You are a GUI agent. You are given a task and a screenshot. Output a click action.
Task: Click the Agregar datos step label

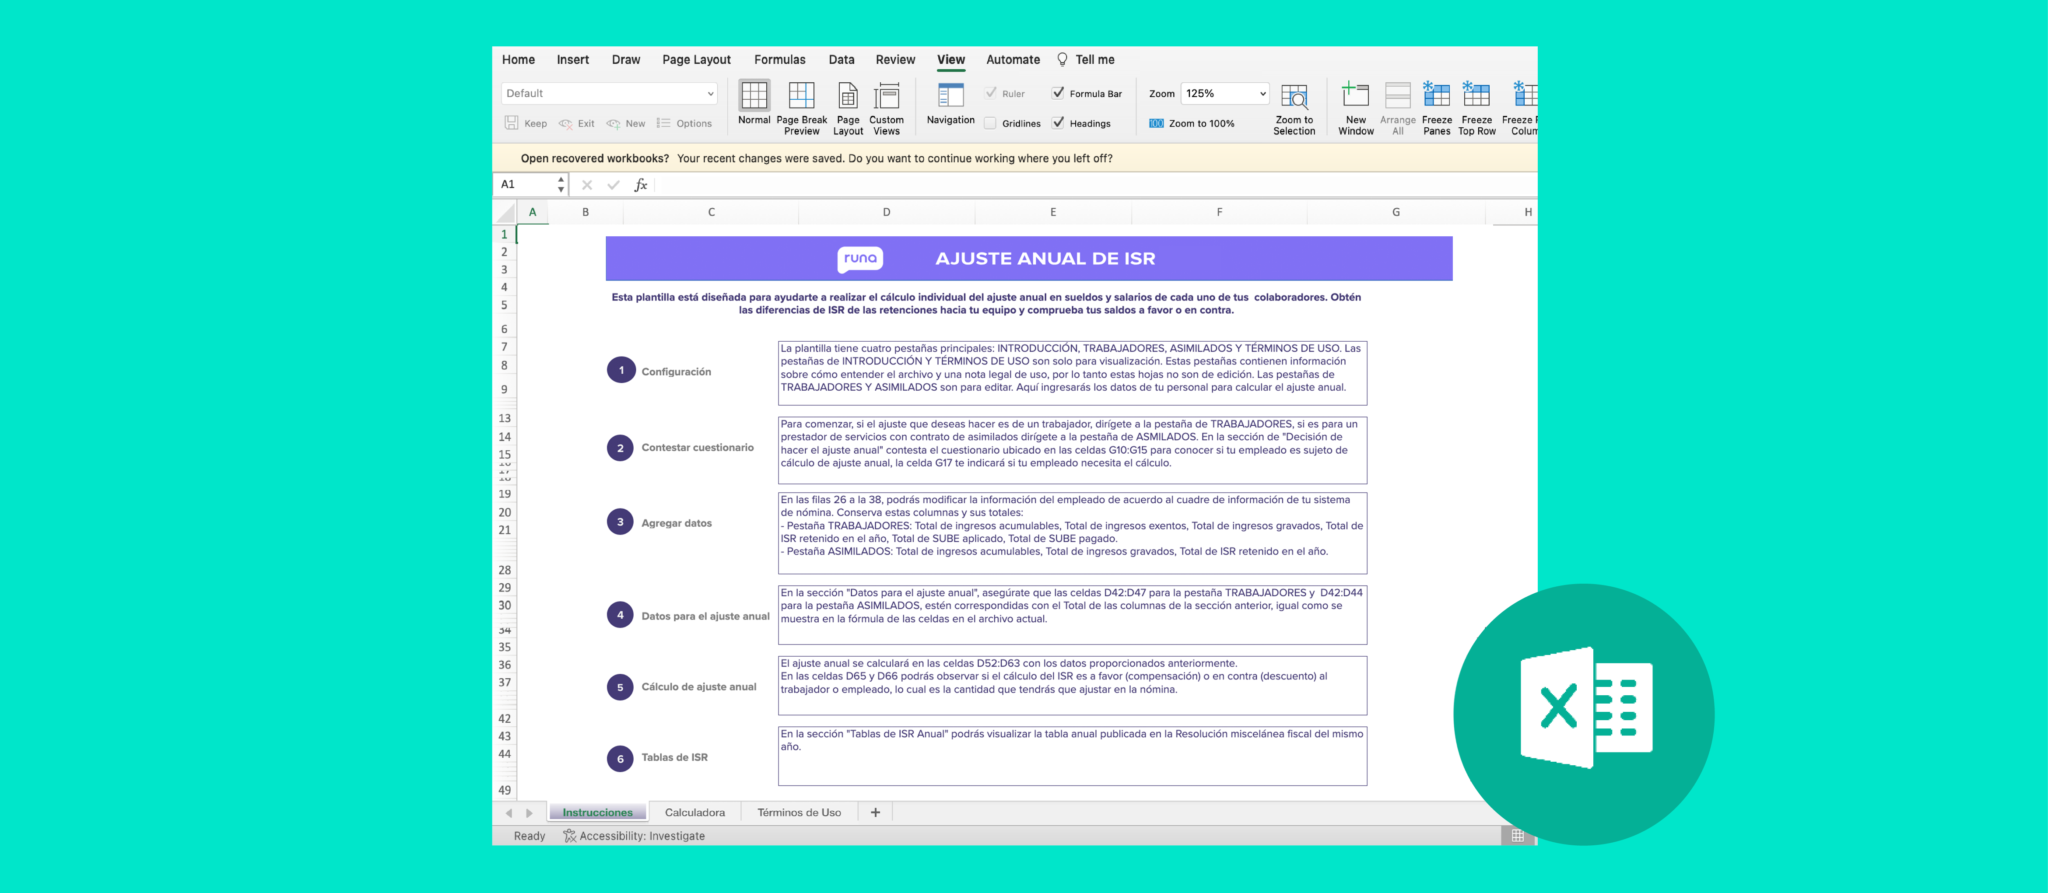pyautogui.click(x=676, y=523)
